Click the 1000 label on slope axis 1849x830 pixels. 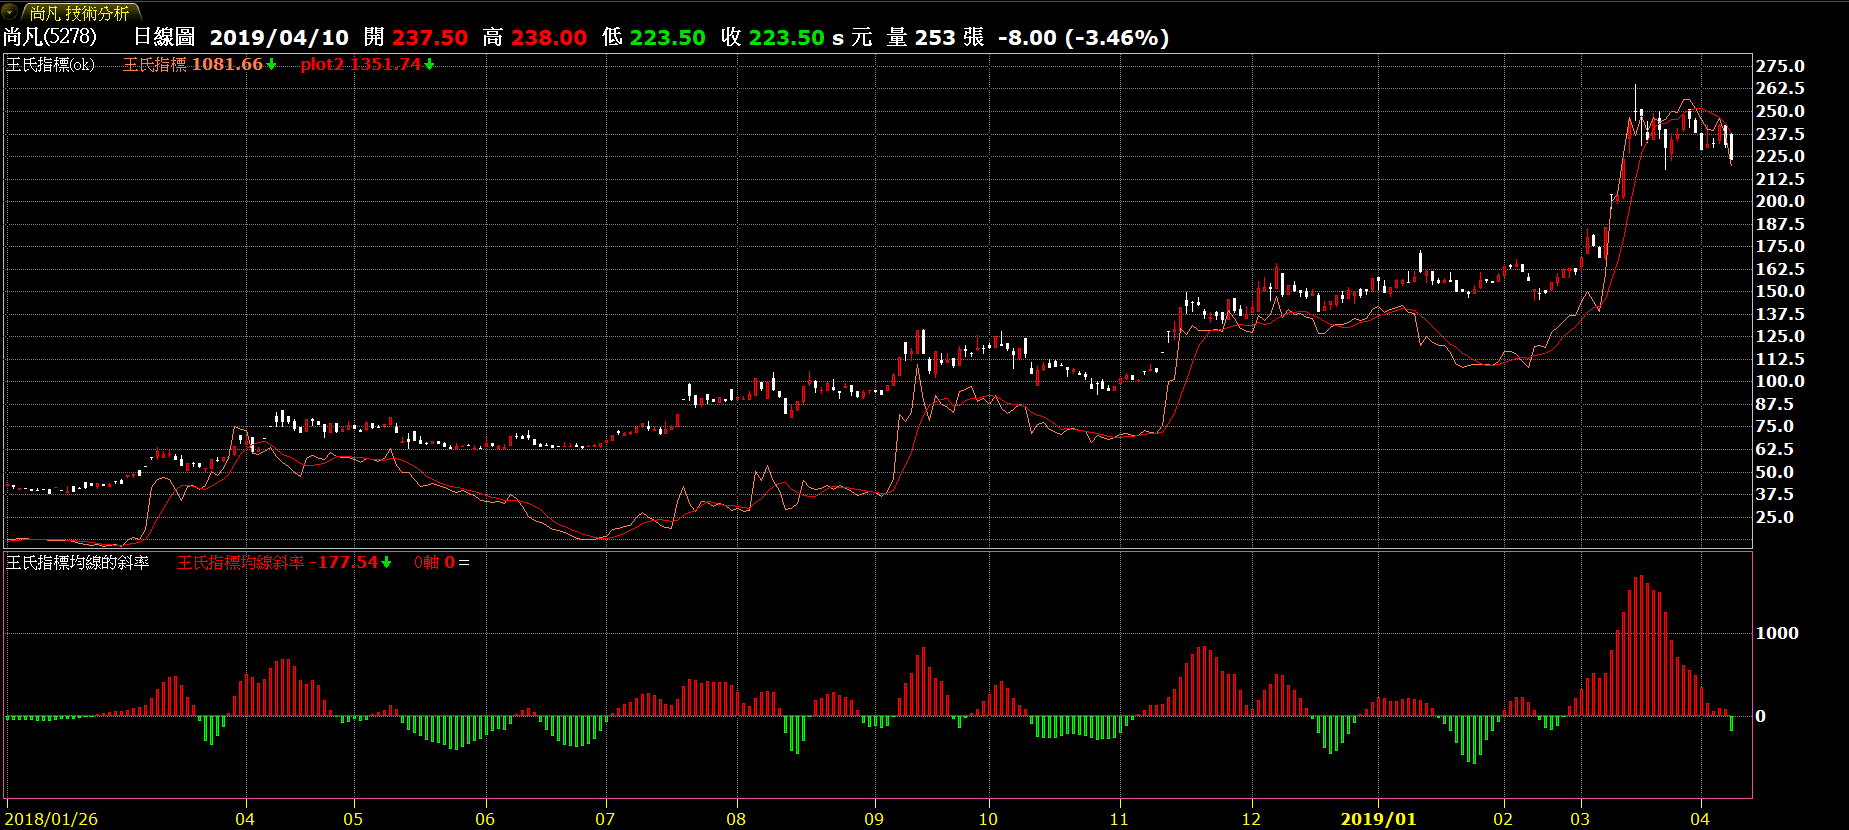click(x=1777, y=633)
